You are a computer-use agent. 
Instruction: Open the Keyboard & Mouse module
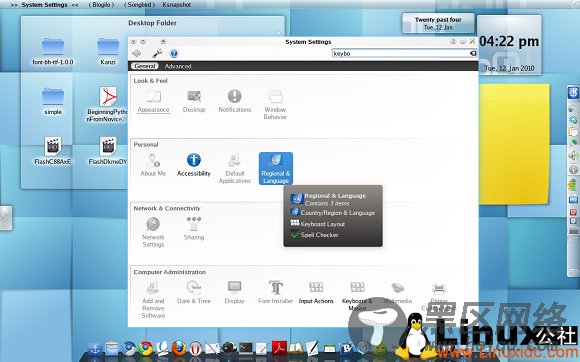click(x=357, y=296)
